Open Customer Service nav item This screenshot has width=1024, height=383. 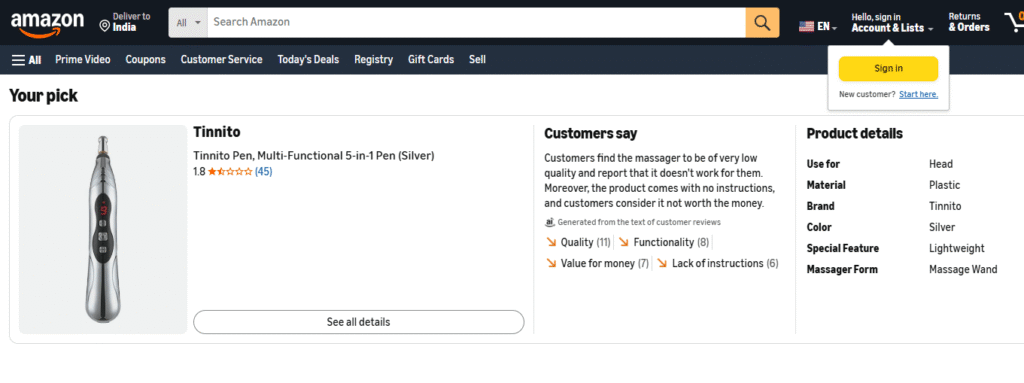coord(221,59)
